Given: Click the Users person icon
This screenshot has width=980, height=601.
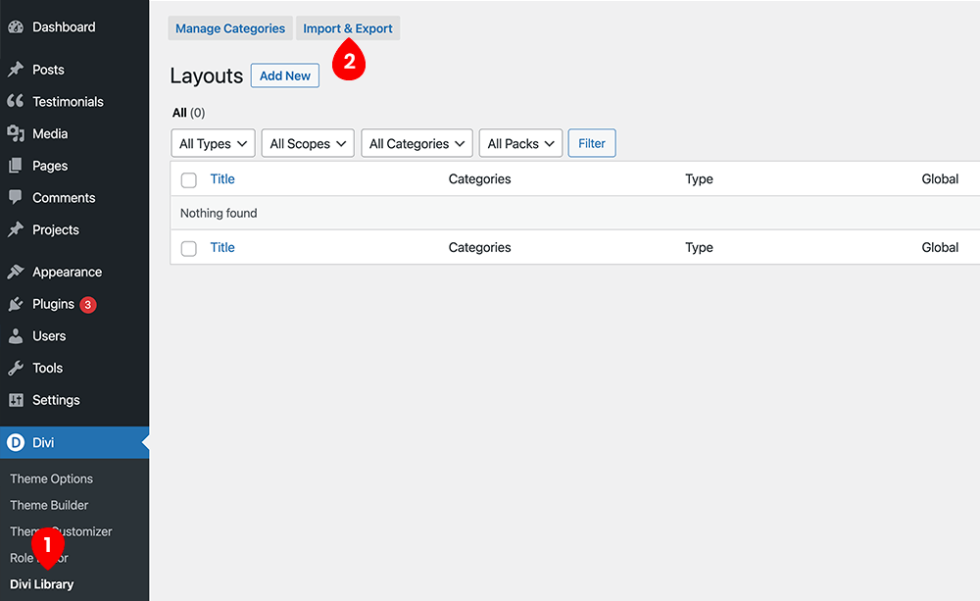Looking at the screenshot, I should [x=16, y=336].
